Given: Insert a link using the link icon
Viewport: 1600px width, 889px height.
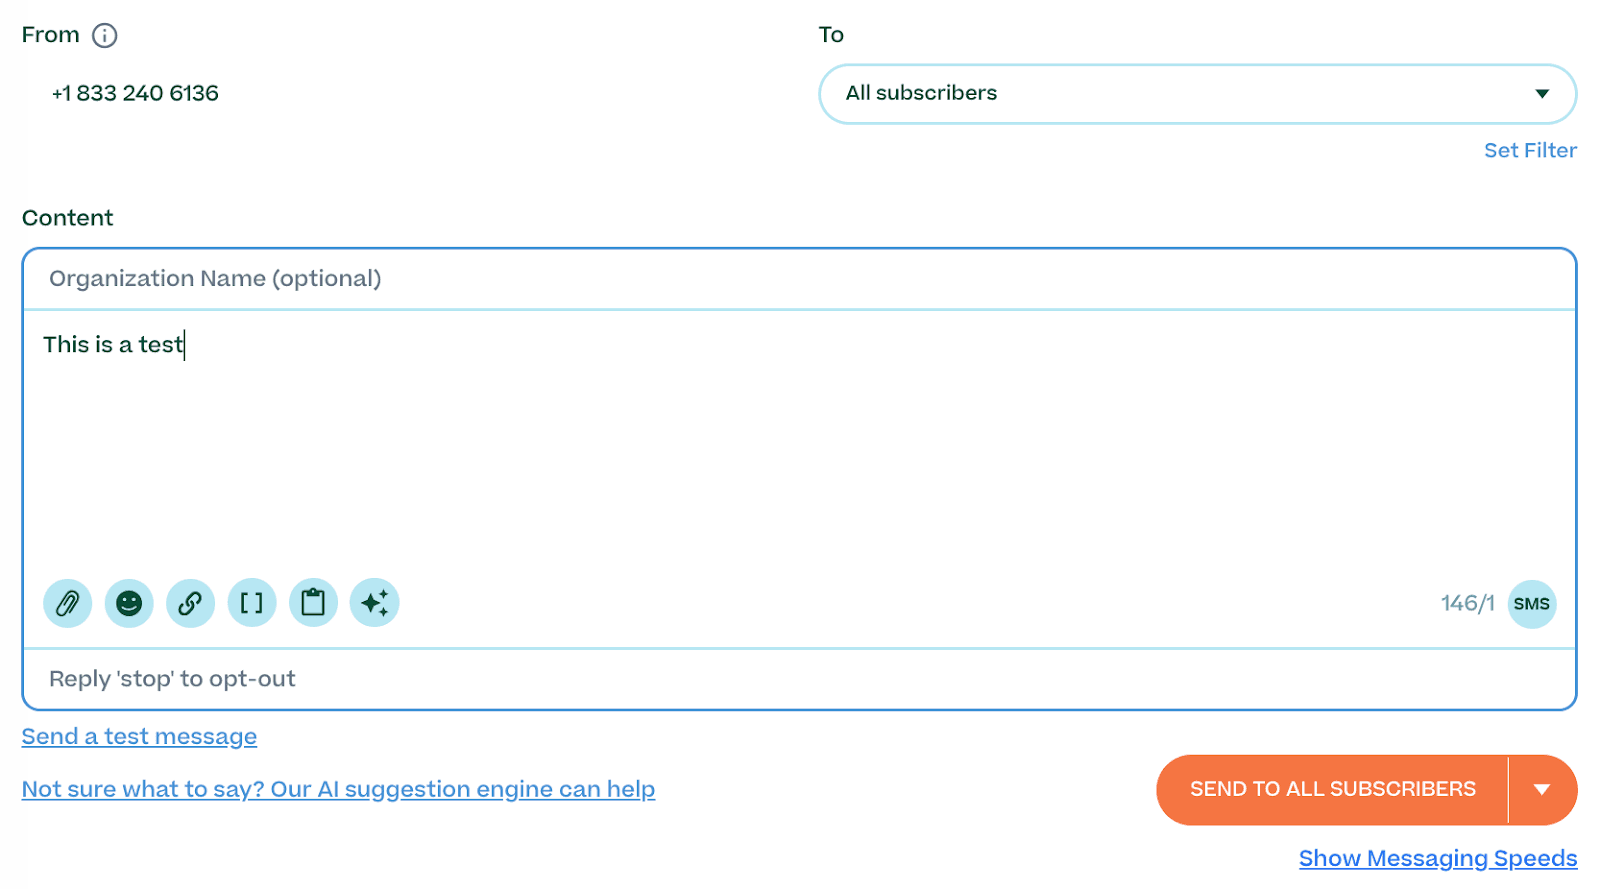Looking at the screenshot, I should pyautogui.click(x=190, y=603).
